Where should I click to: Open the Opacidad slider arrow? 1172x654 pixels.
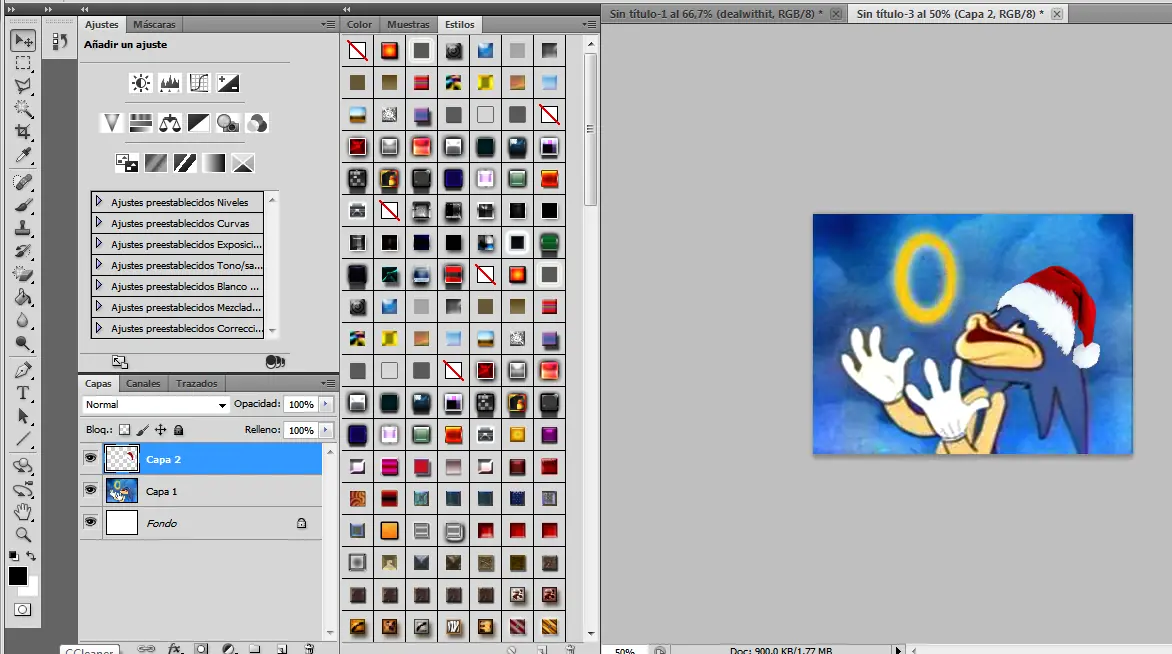pyautogui.click(x=326, y=405)
